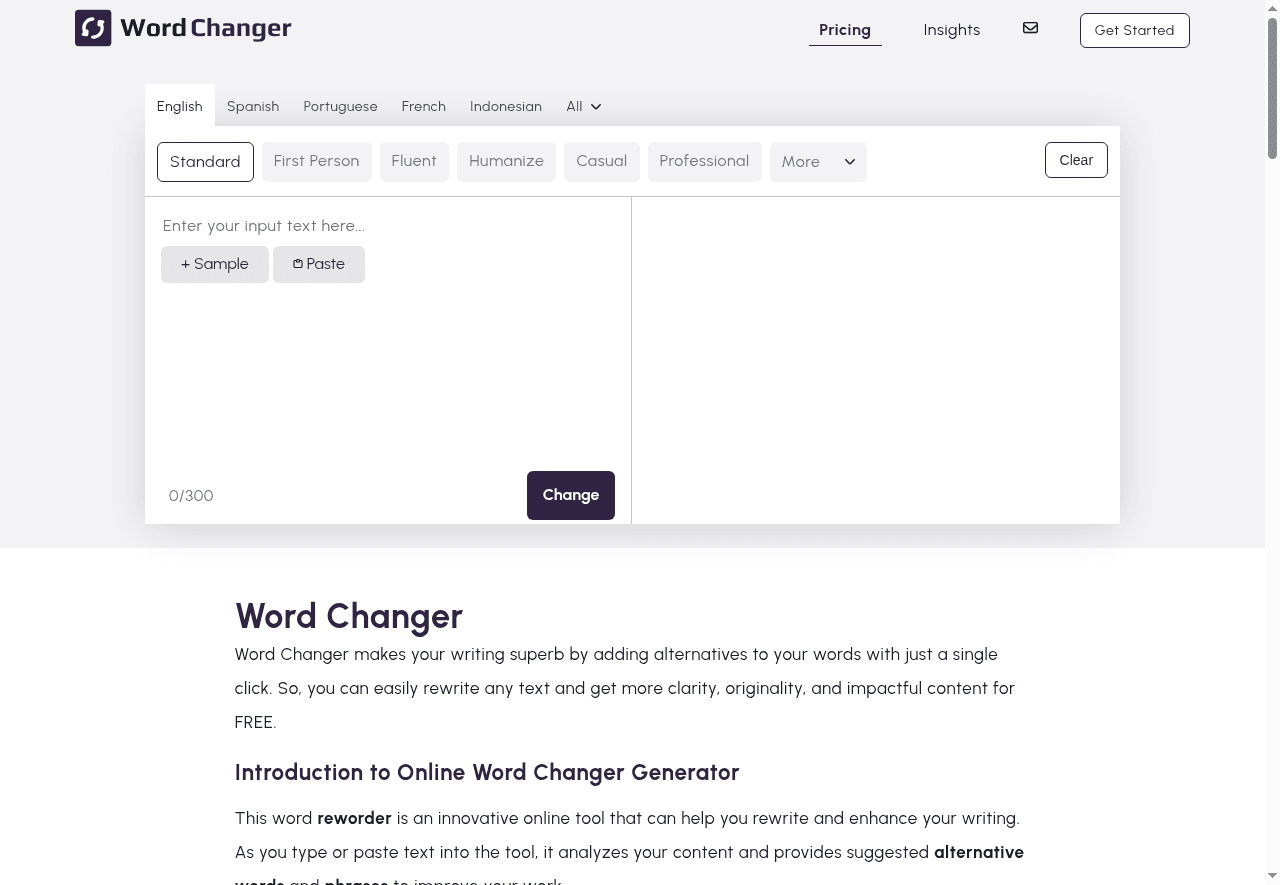1280x885 pixels.
Task: Open the Pricing page
Action: (x=844, y=30)
